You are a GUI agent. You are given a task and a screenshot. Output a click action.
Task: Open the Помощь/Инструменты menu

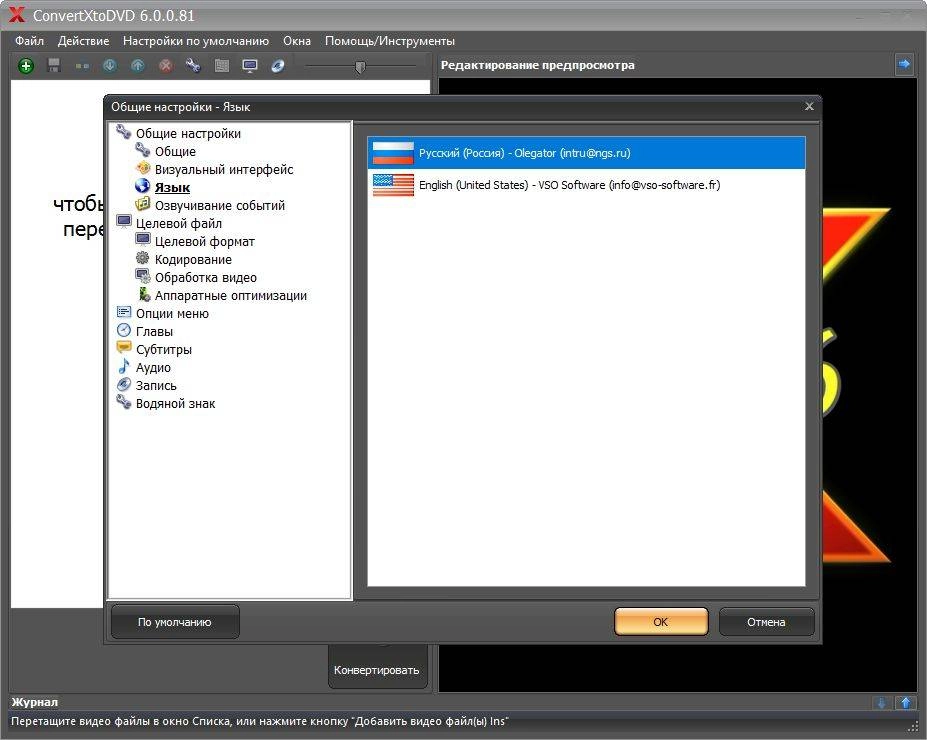point(390,41)
